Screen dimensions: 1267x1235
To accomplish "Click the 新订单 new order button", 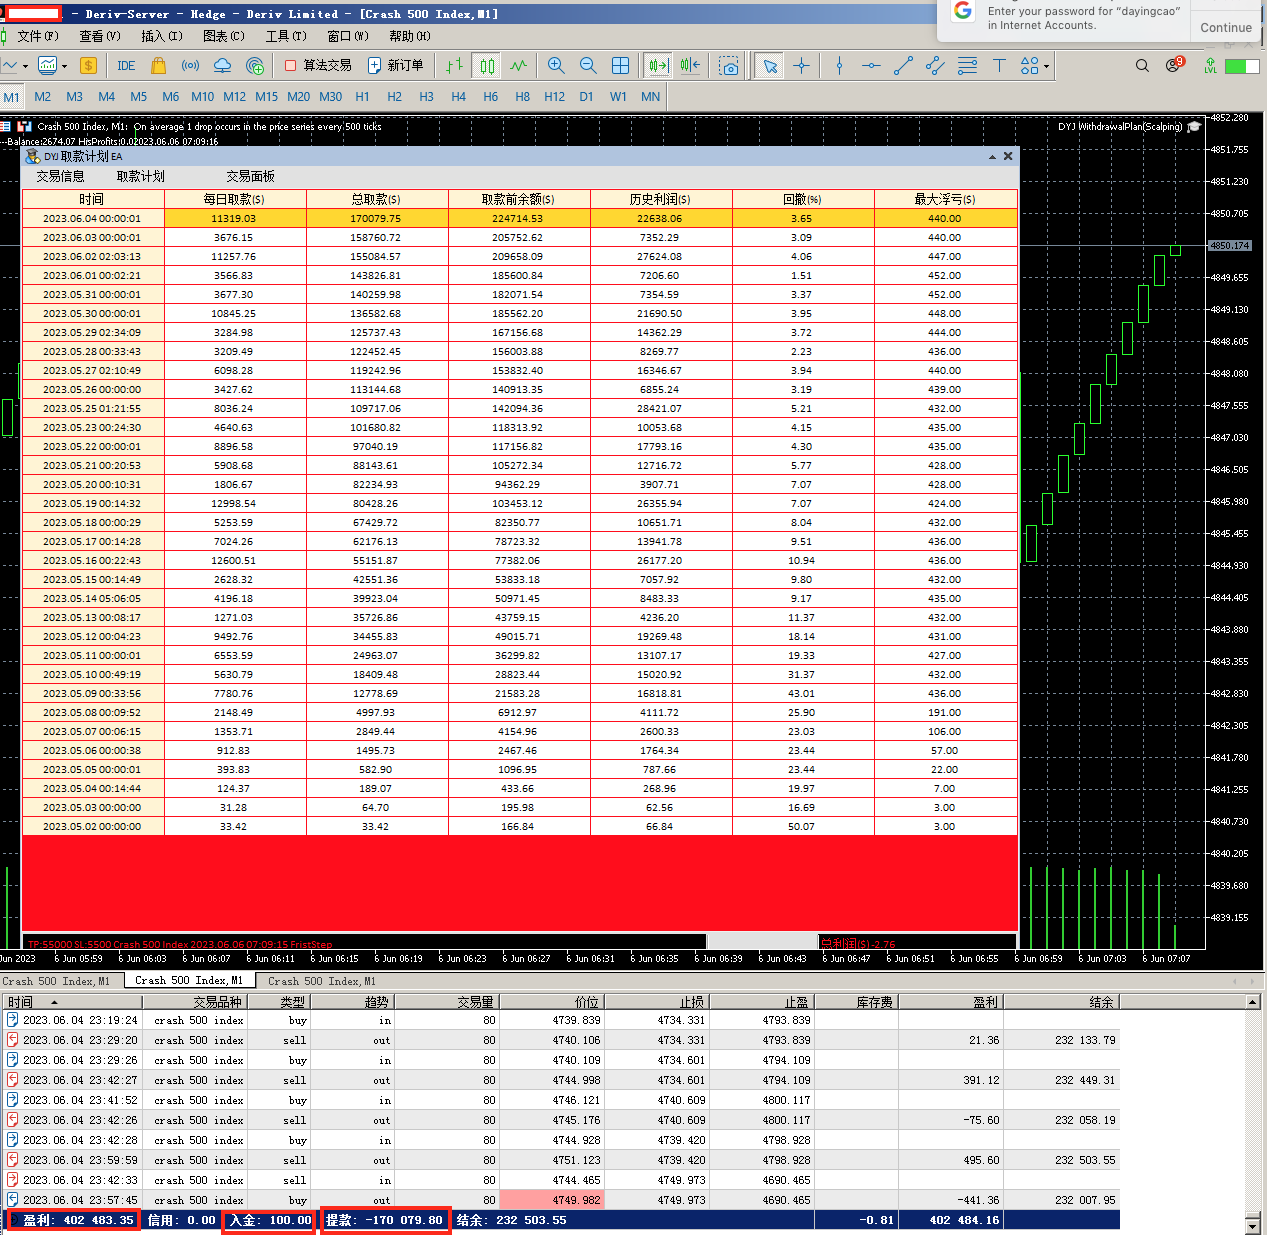I will [396, 66].
